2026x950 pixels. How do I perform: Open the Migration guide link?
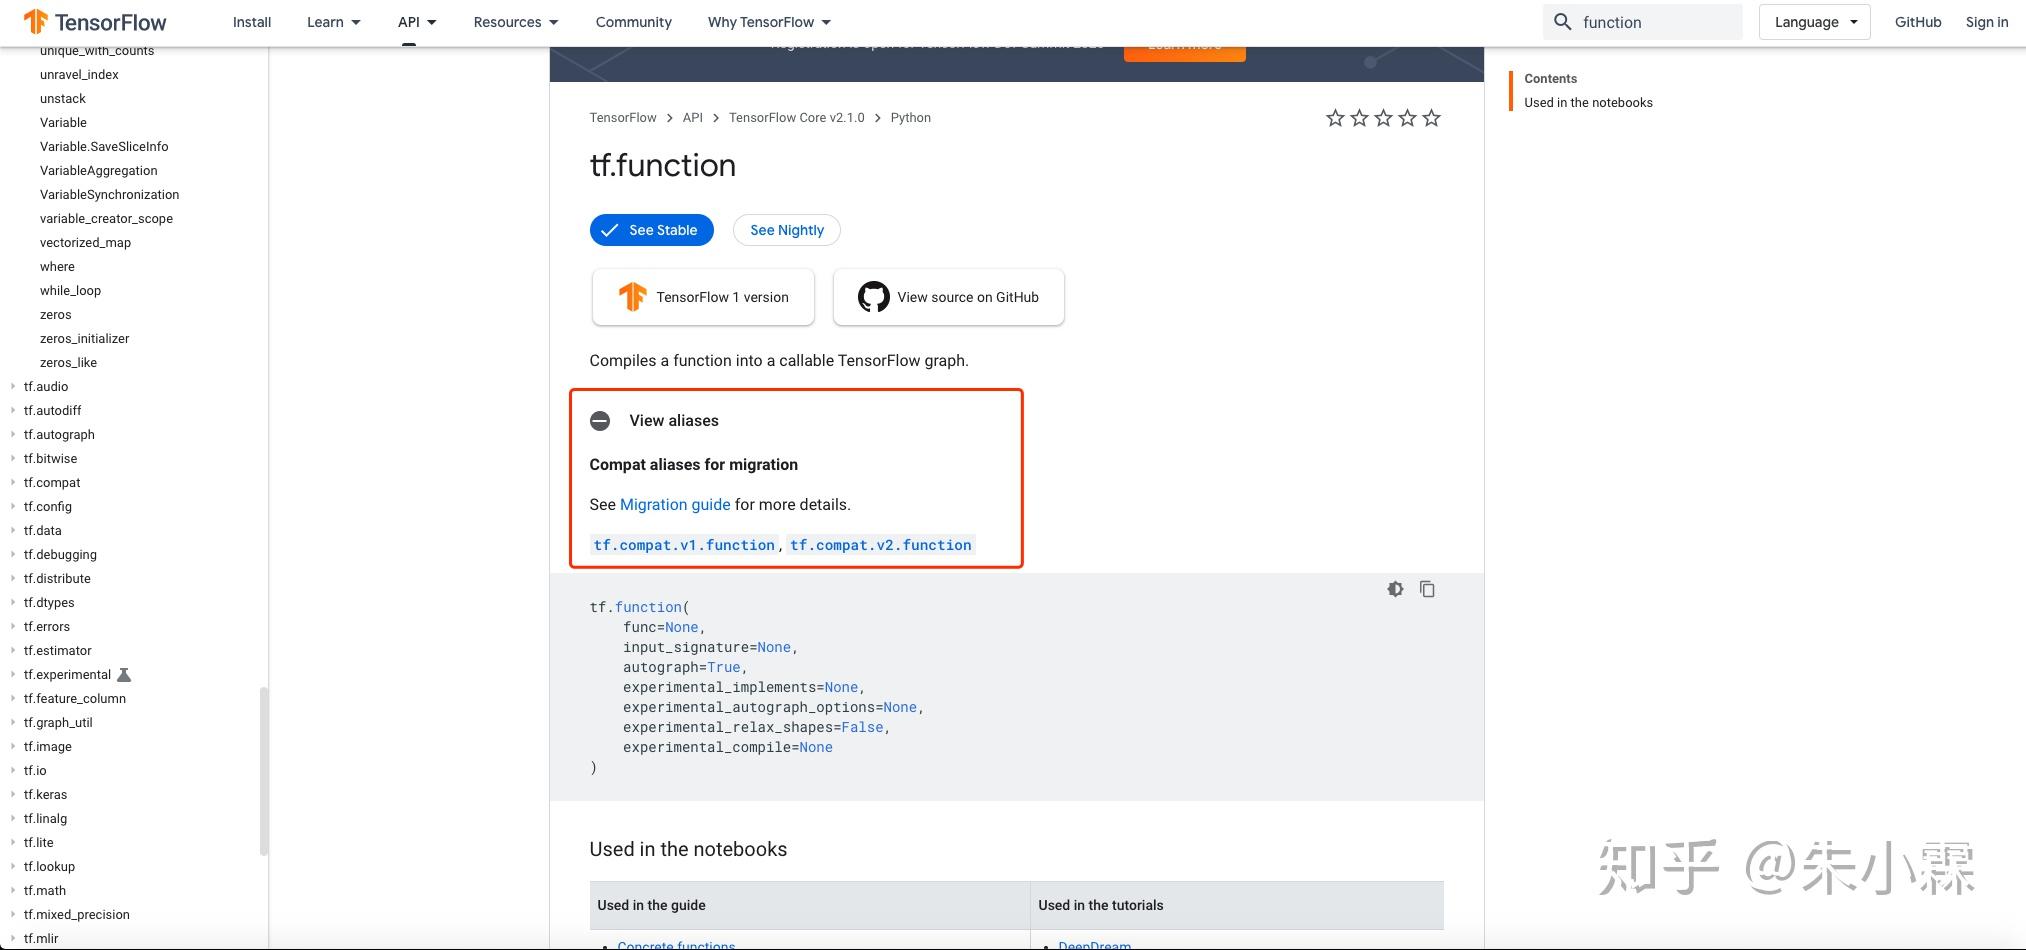675,504
